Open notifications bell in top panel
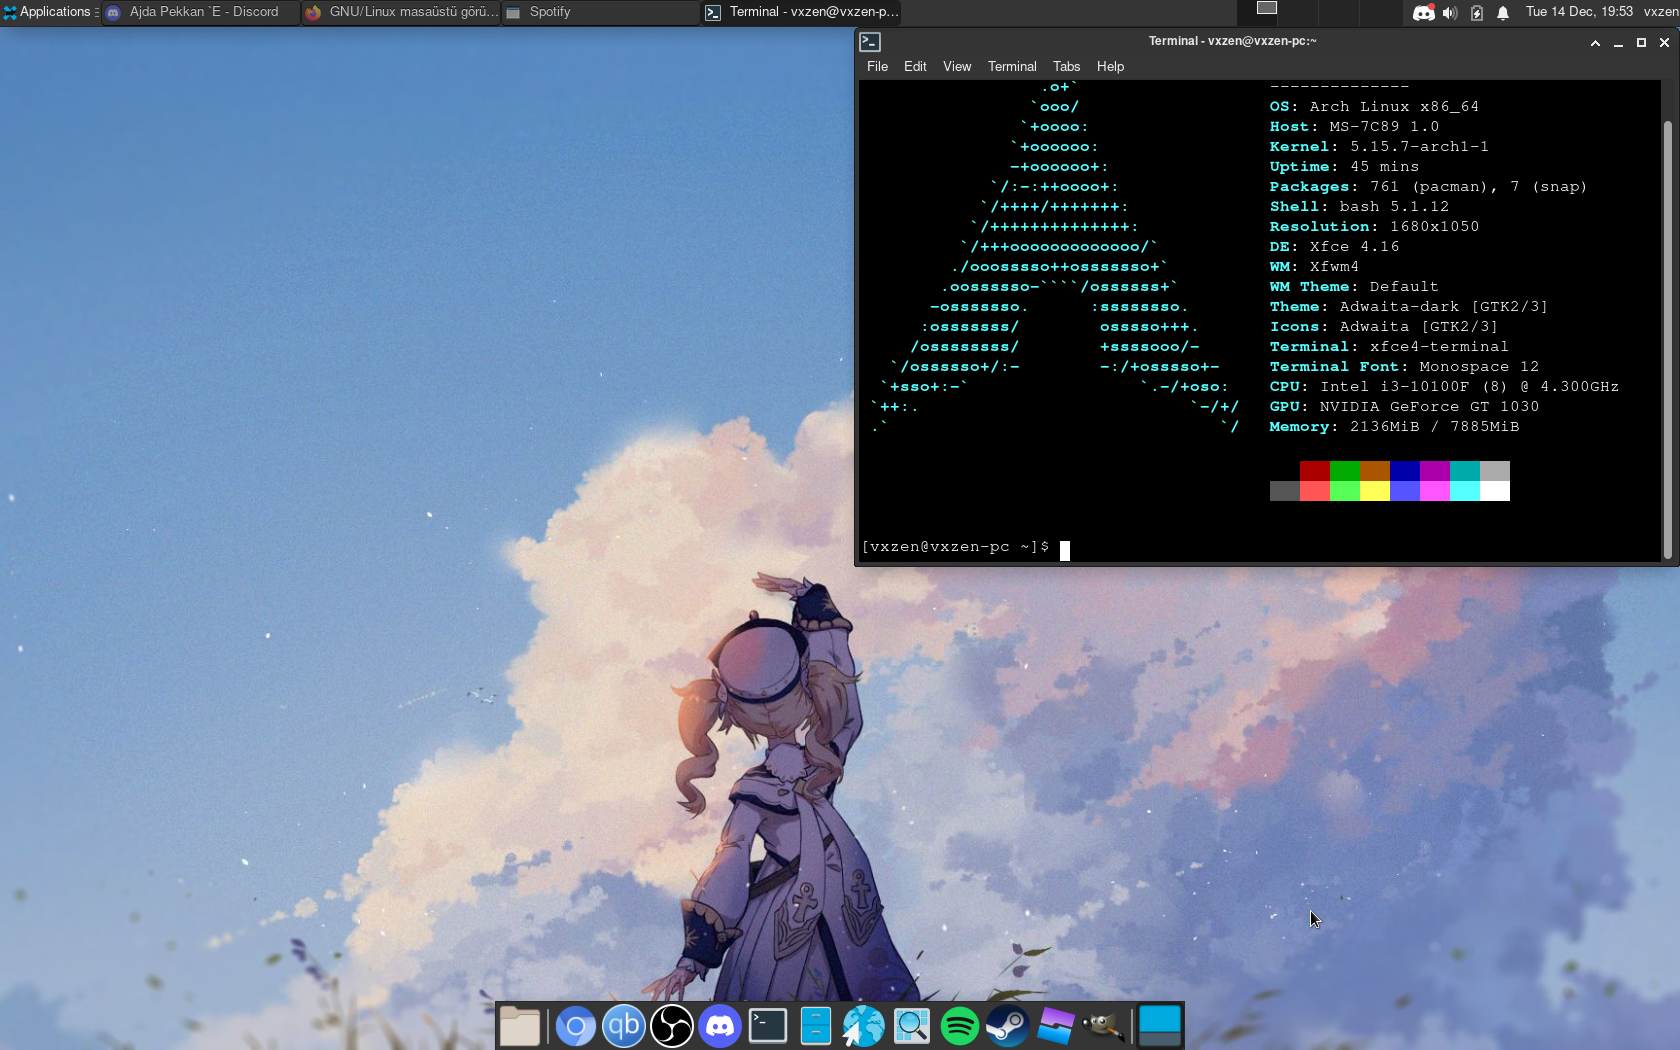 pyautogui.click(x=1503, y=13)
